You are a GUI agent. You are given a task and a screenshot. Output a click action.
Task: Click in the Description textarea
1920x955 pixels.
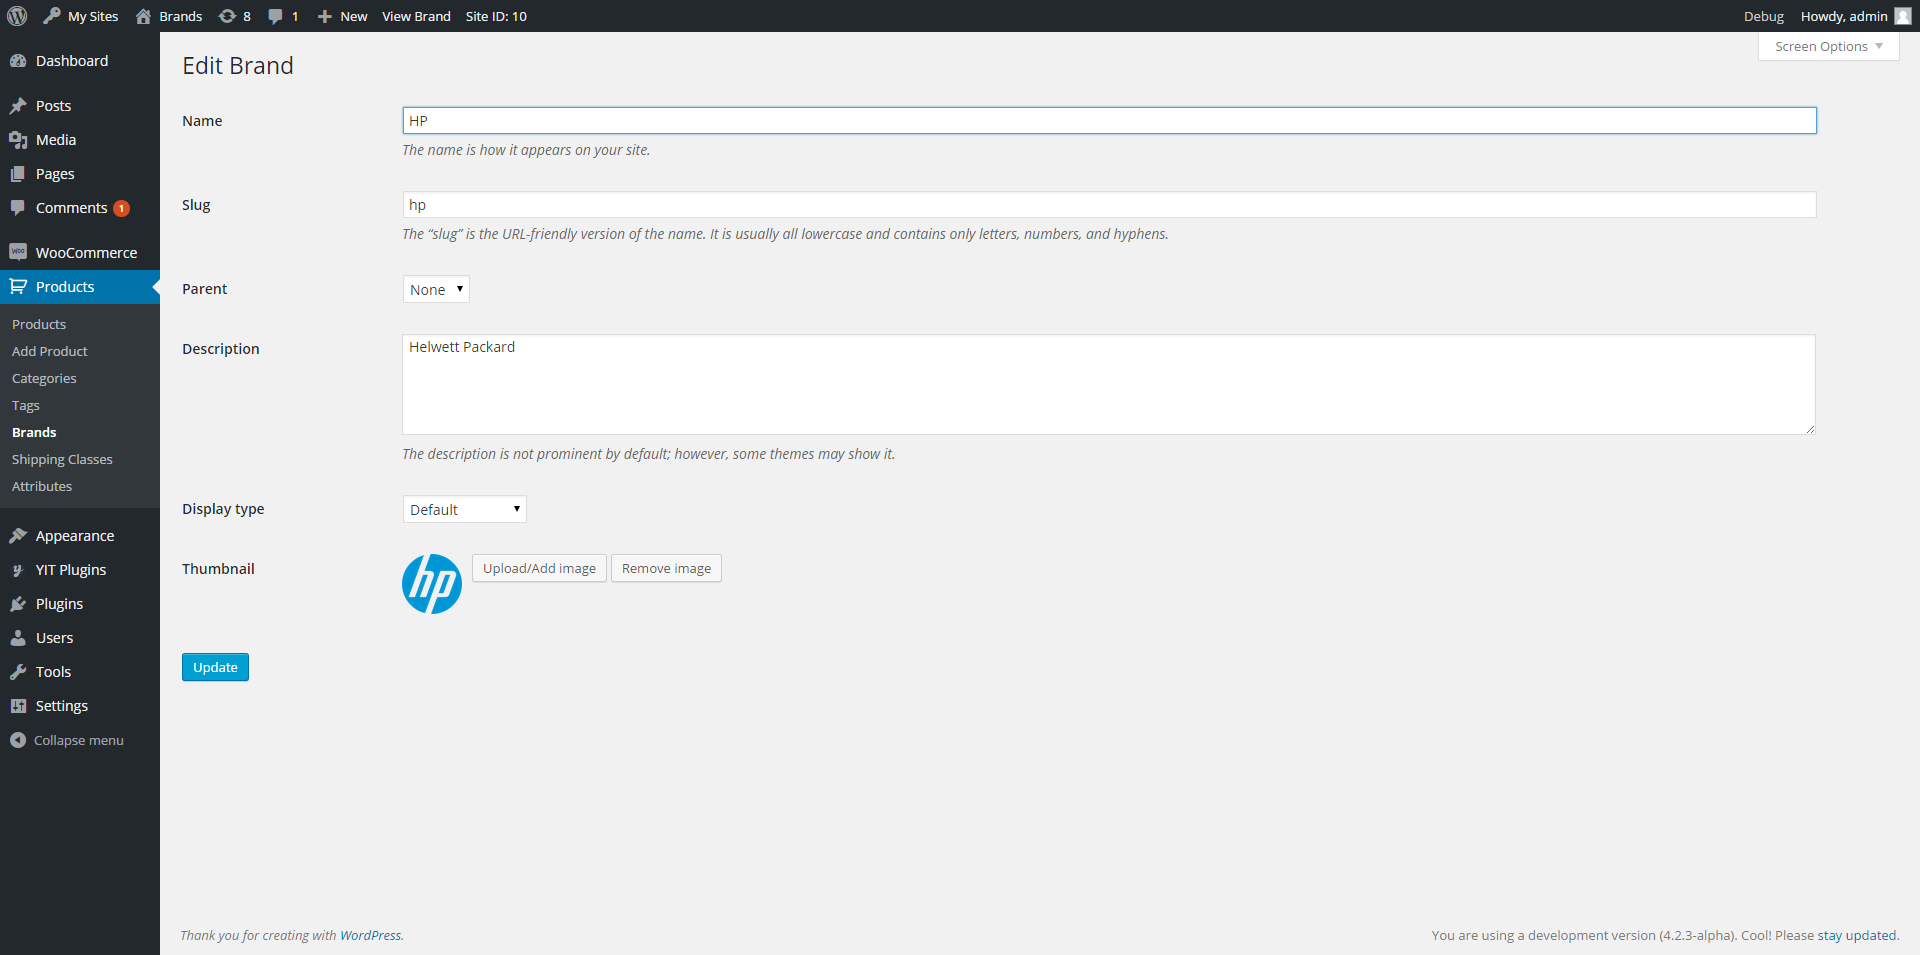coord(1108,384)
